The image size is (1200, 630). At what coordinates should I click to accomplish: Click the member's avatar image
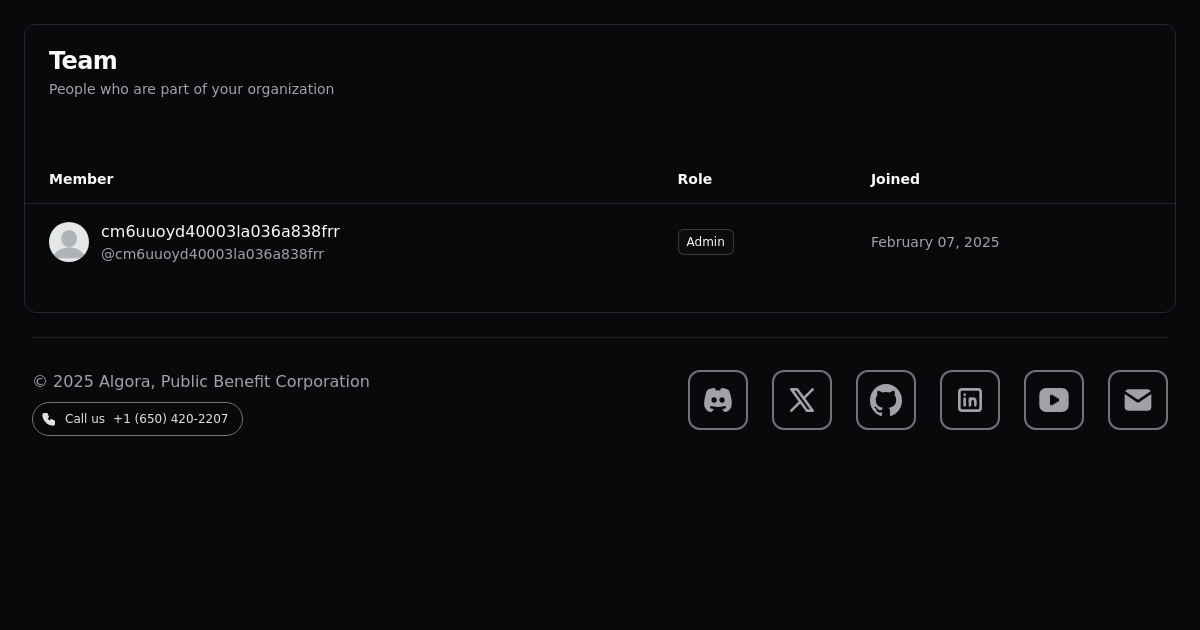[x=69, y=242]
